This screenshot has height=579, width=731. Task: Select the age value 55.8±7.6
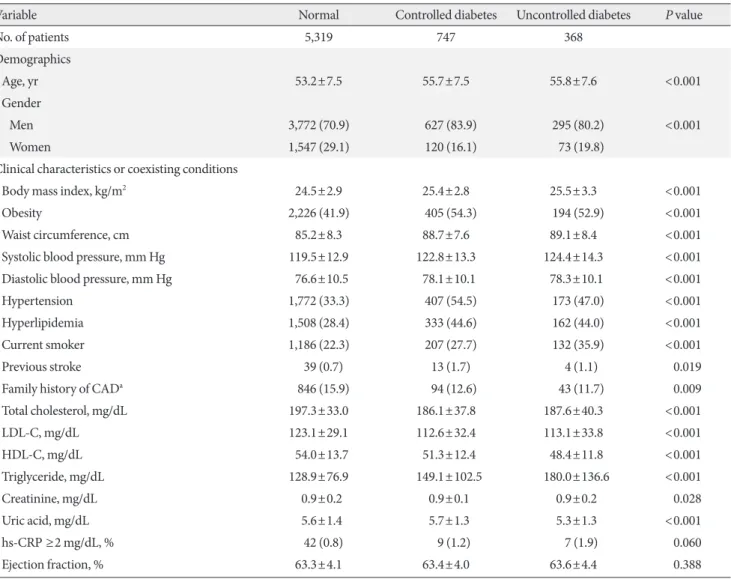click(573, 81)
